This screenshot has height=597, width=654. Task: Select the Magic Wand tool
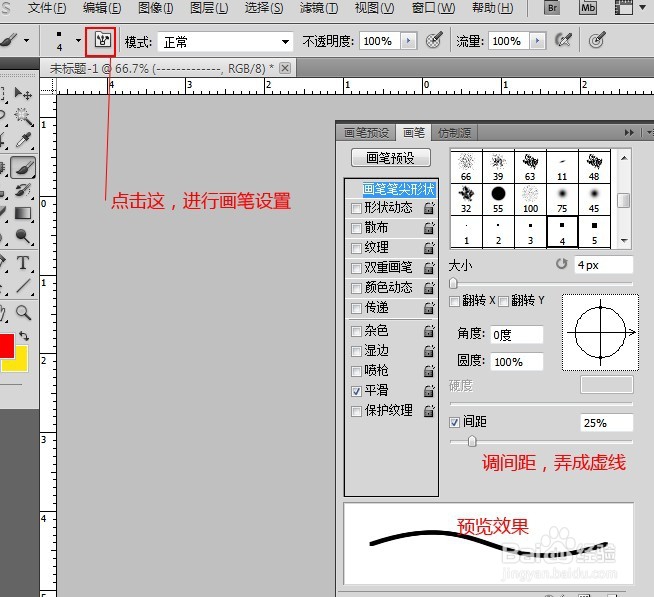(x=23, y=116)
